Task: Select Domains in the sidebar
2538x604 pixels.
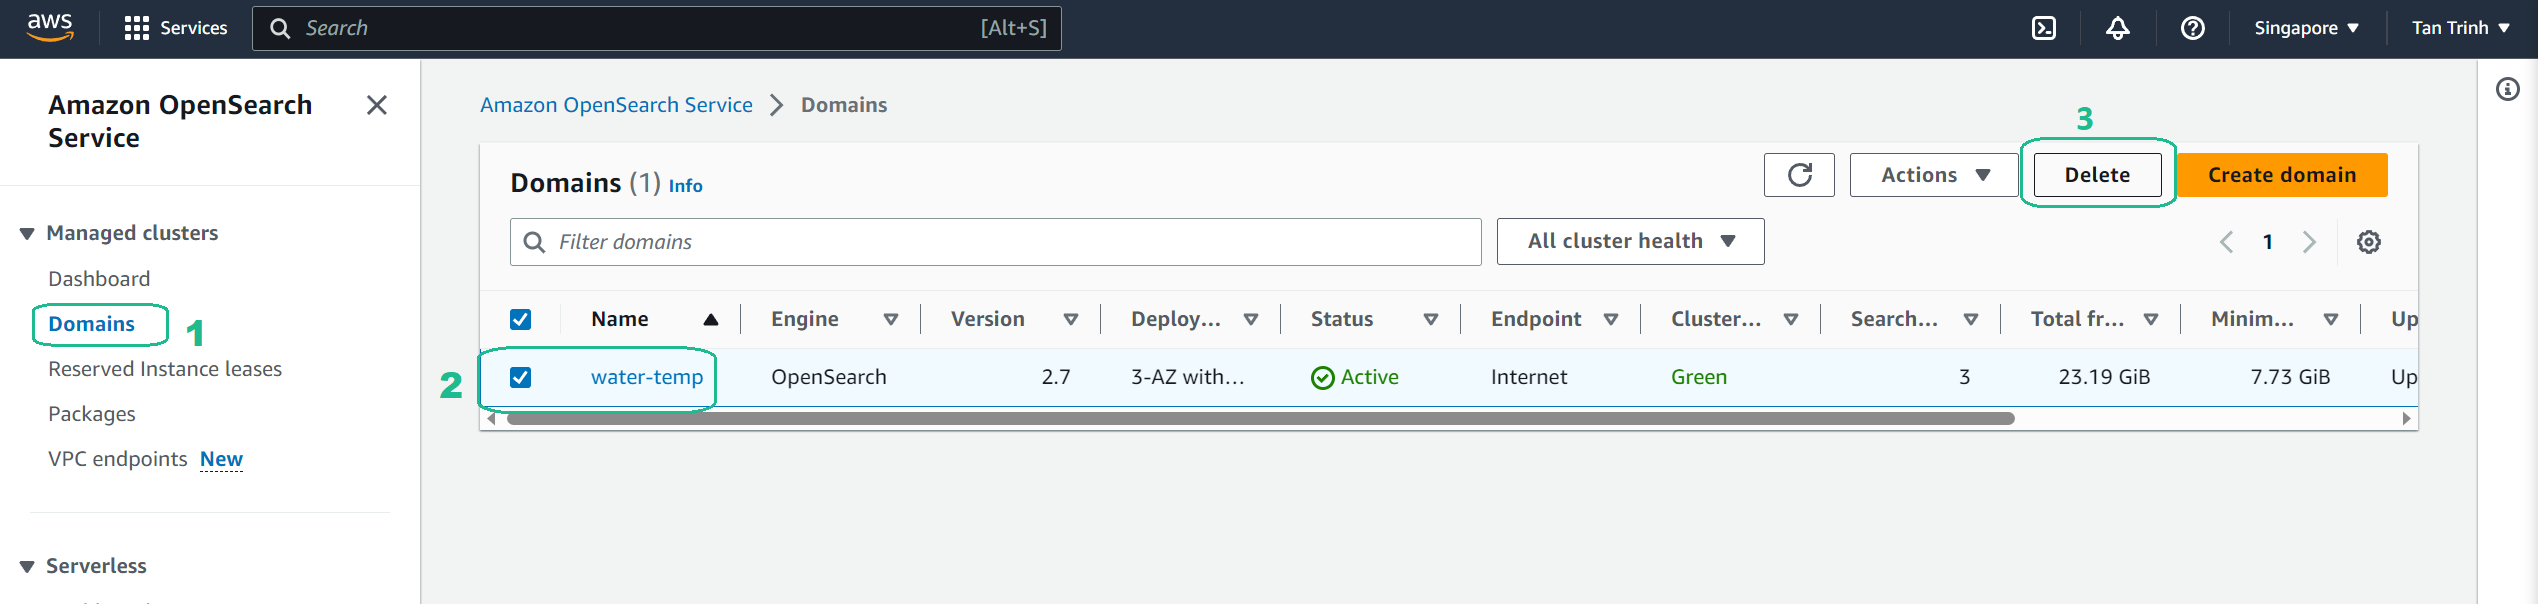Action: click(91, 324)
